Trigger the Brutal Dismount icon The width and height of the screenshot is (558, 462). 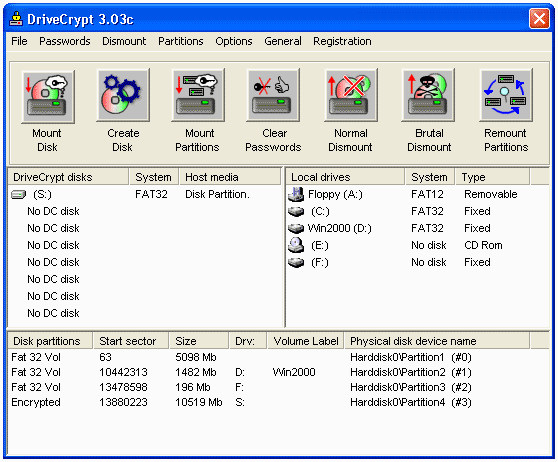428,96
